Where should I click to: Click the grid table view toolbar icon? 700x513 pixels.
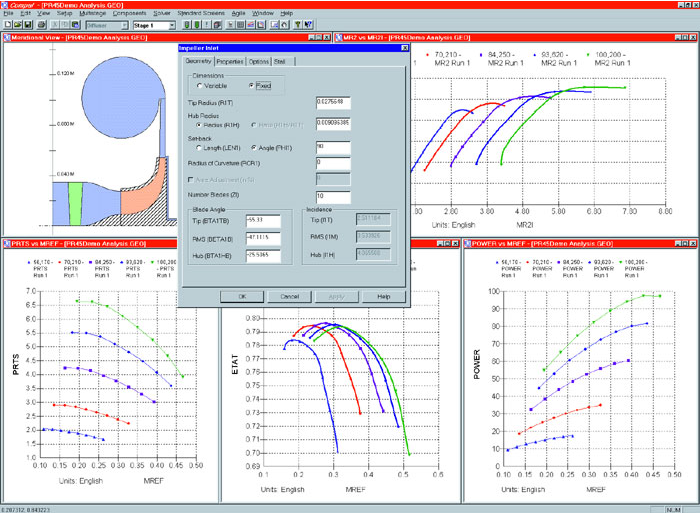(x=240, y=25)
